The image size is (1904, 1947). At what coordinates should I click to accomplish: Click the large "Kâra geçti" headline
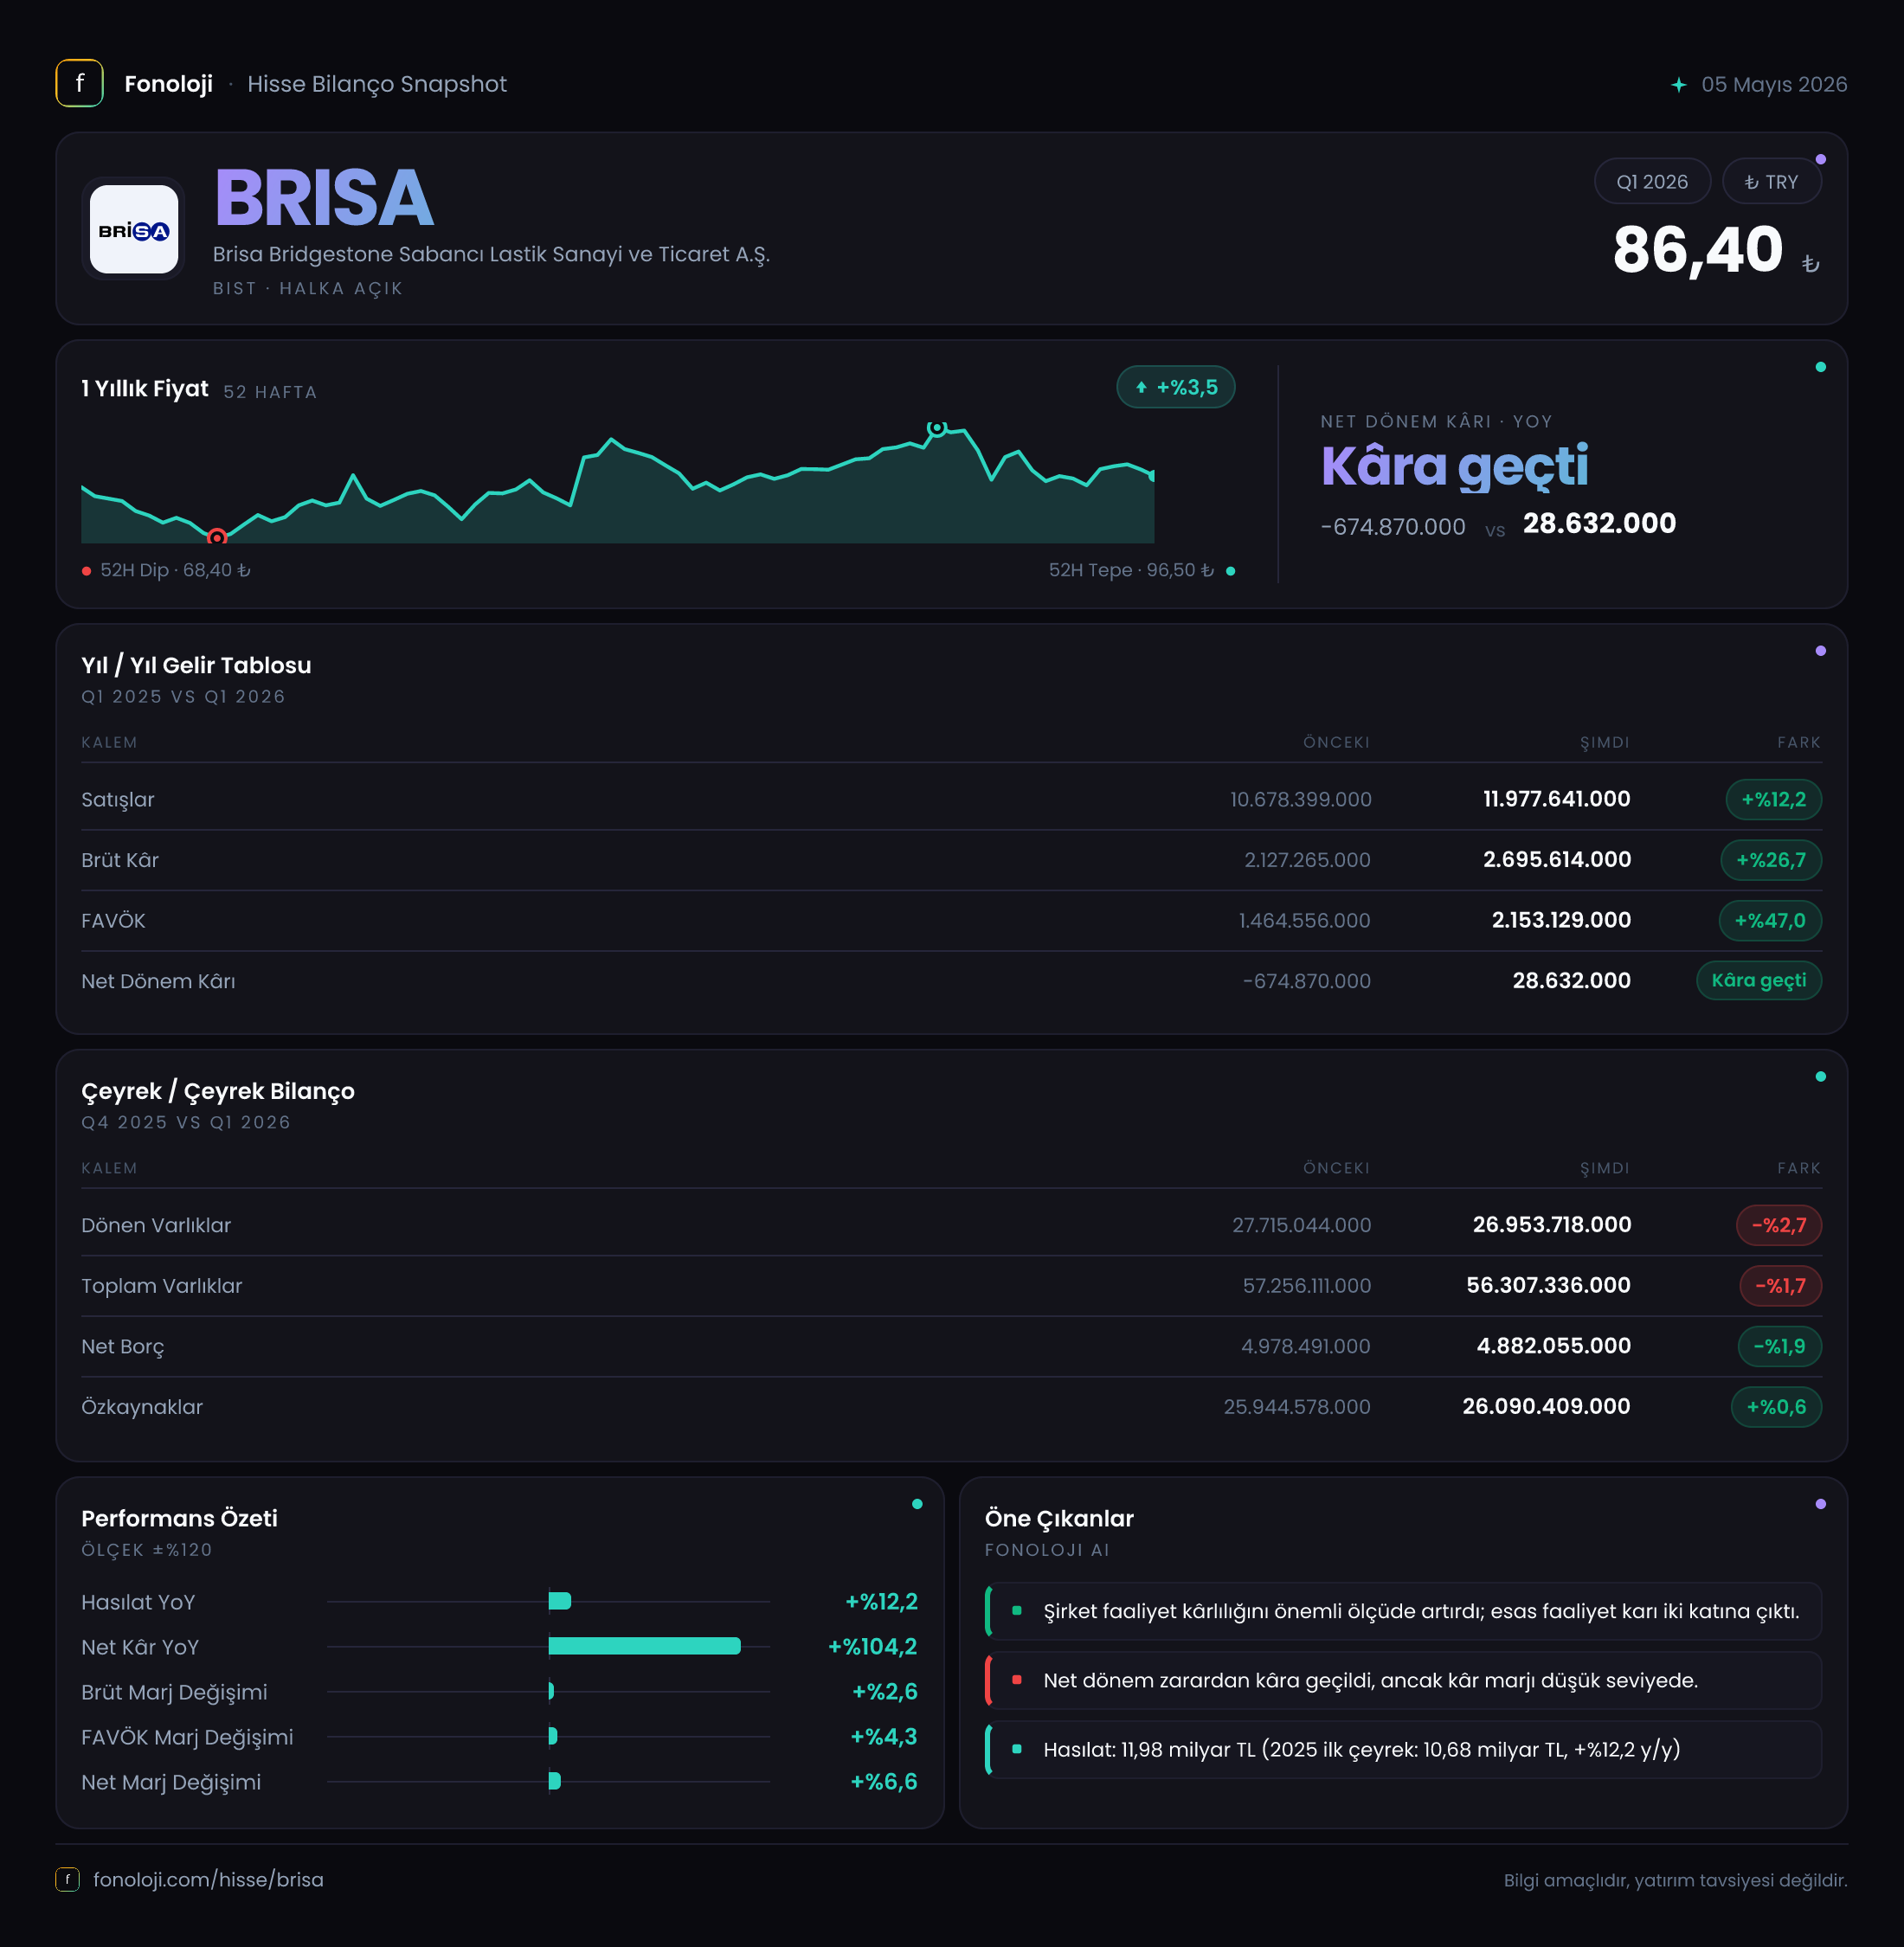[1454, 467]
